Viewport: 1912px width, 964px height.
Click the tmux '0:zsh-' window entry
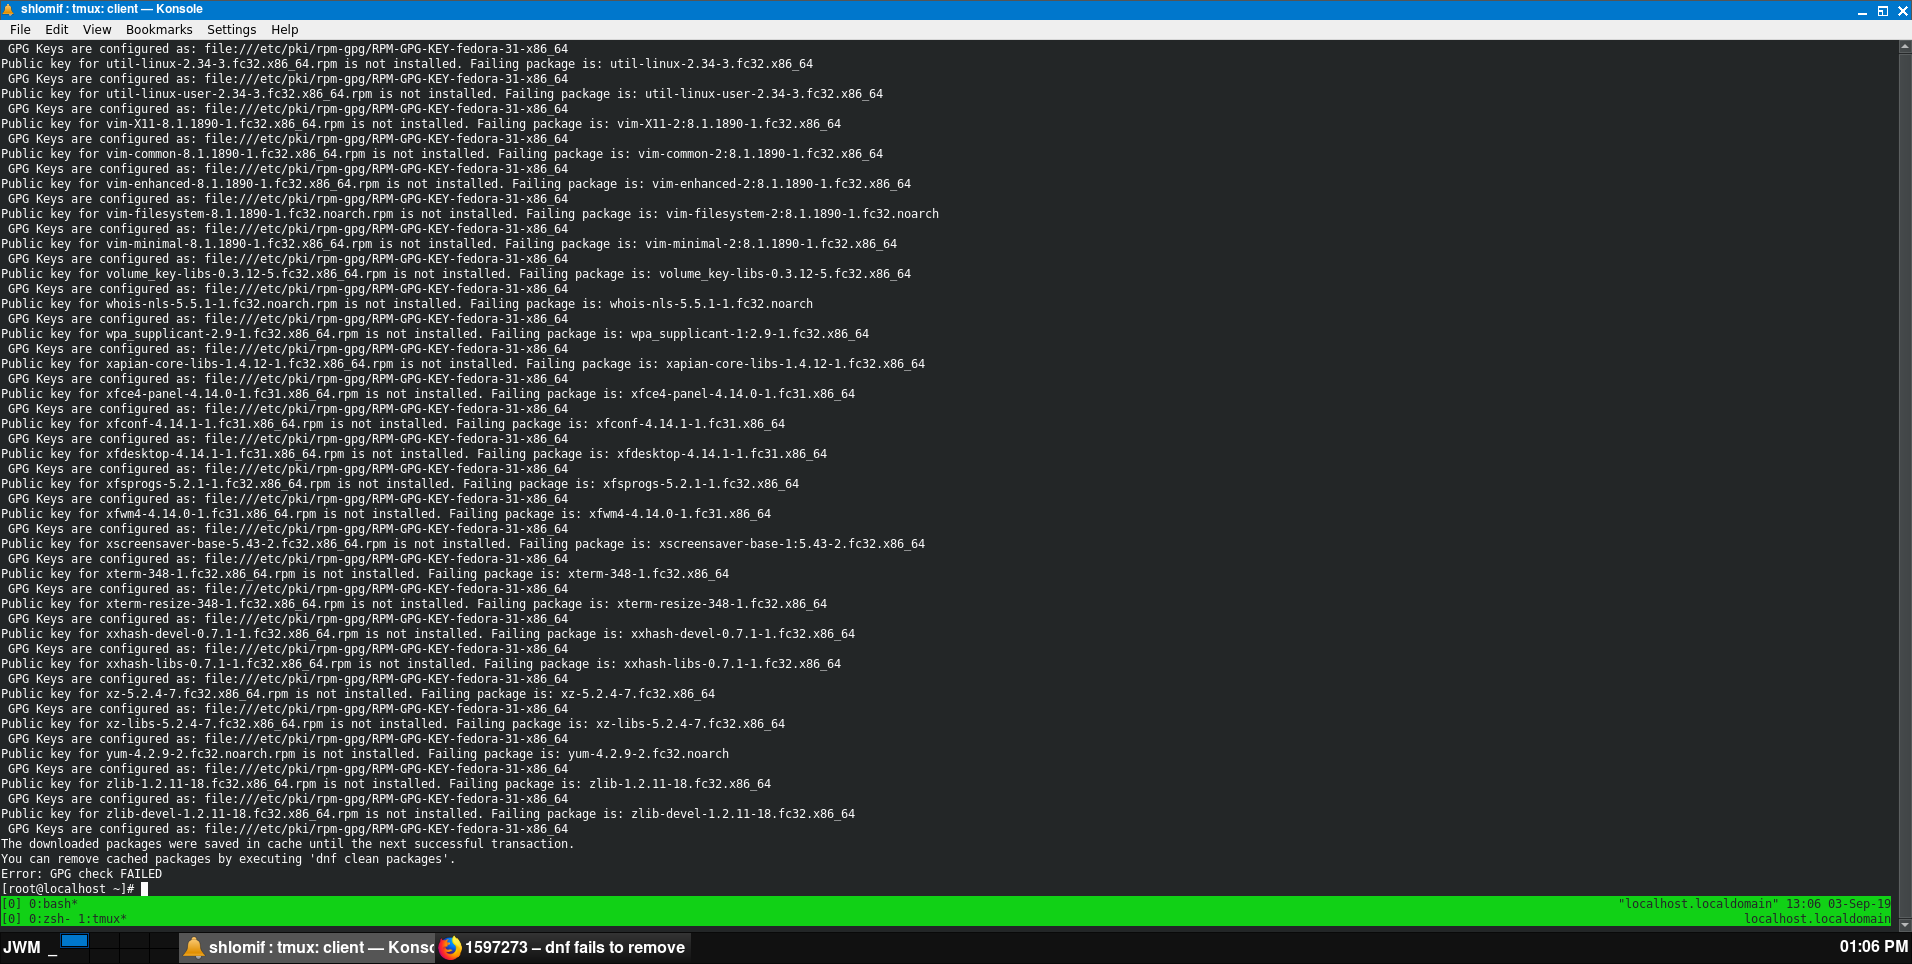pyautogui.click(x=49, y=919)
